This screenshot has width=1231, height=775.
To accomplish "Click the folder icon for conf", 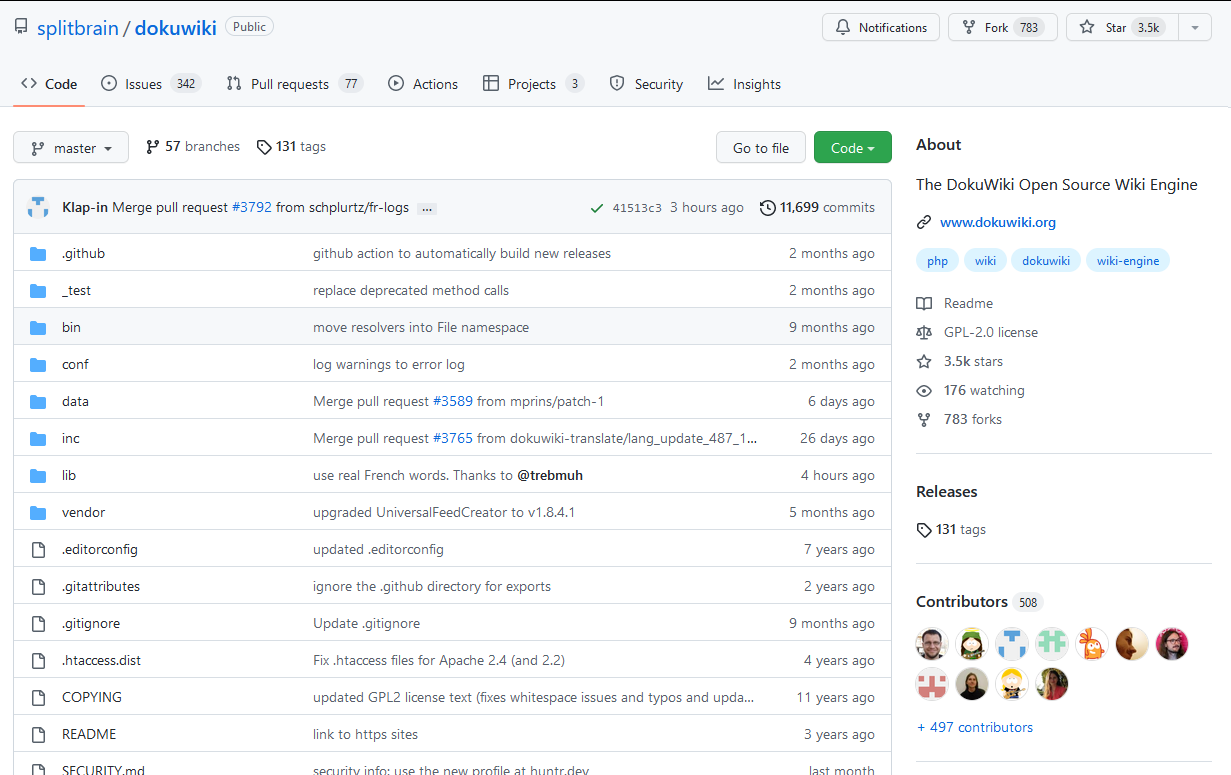I will click(38, 365).
